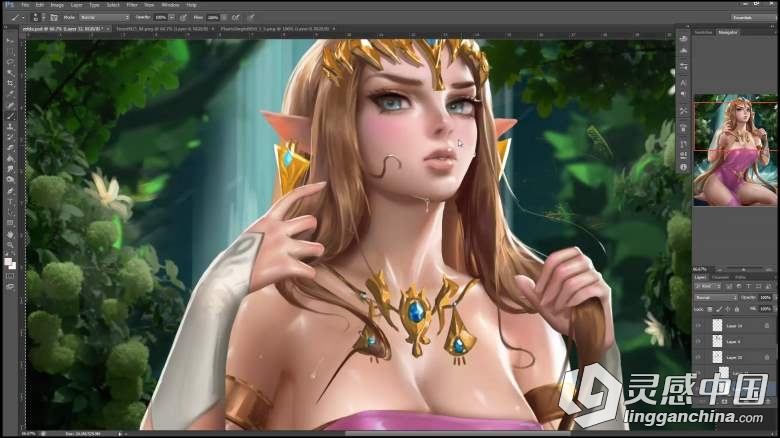Image resolution: width=780 pixels, height=438 pixels.
Task: Click the Navigator preview thumbnail
Action: pyautogui.click(x=735, y=150)
